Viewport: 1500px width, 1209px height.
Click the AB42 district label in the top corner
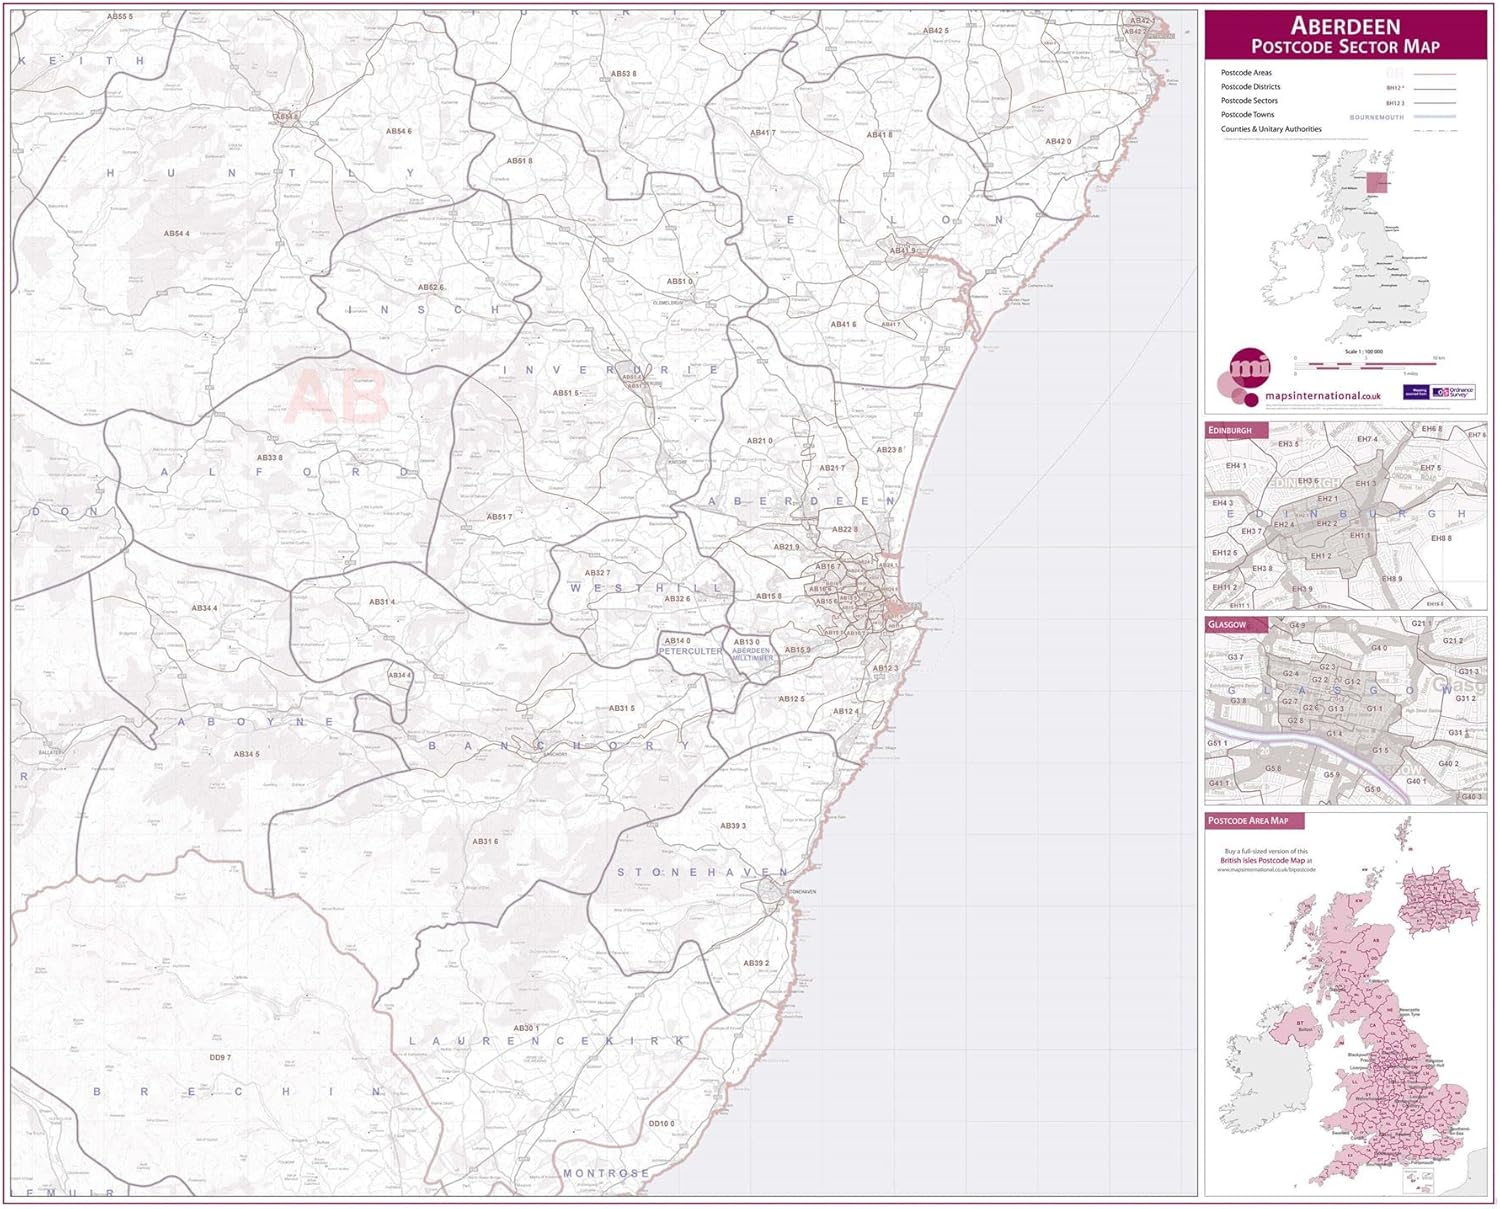(1139, 20)
